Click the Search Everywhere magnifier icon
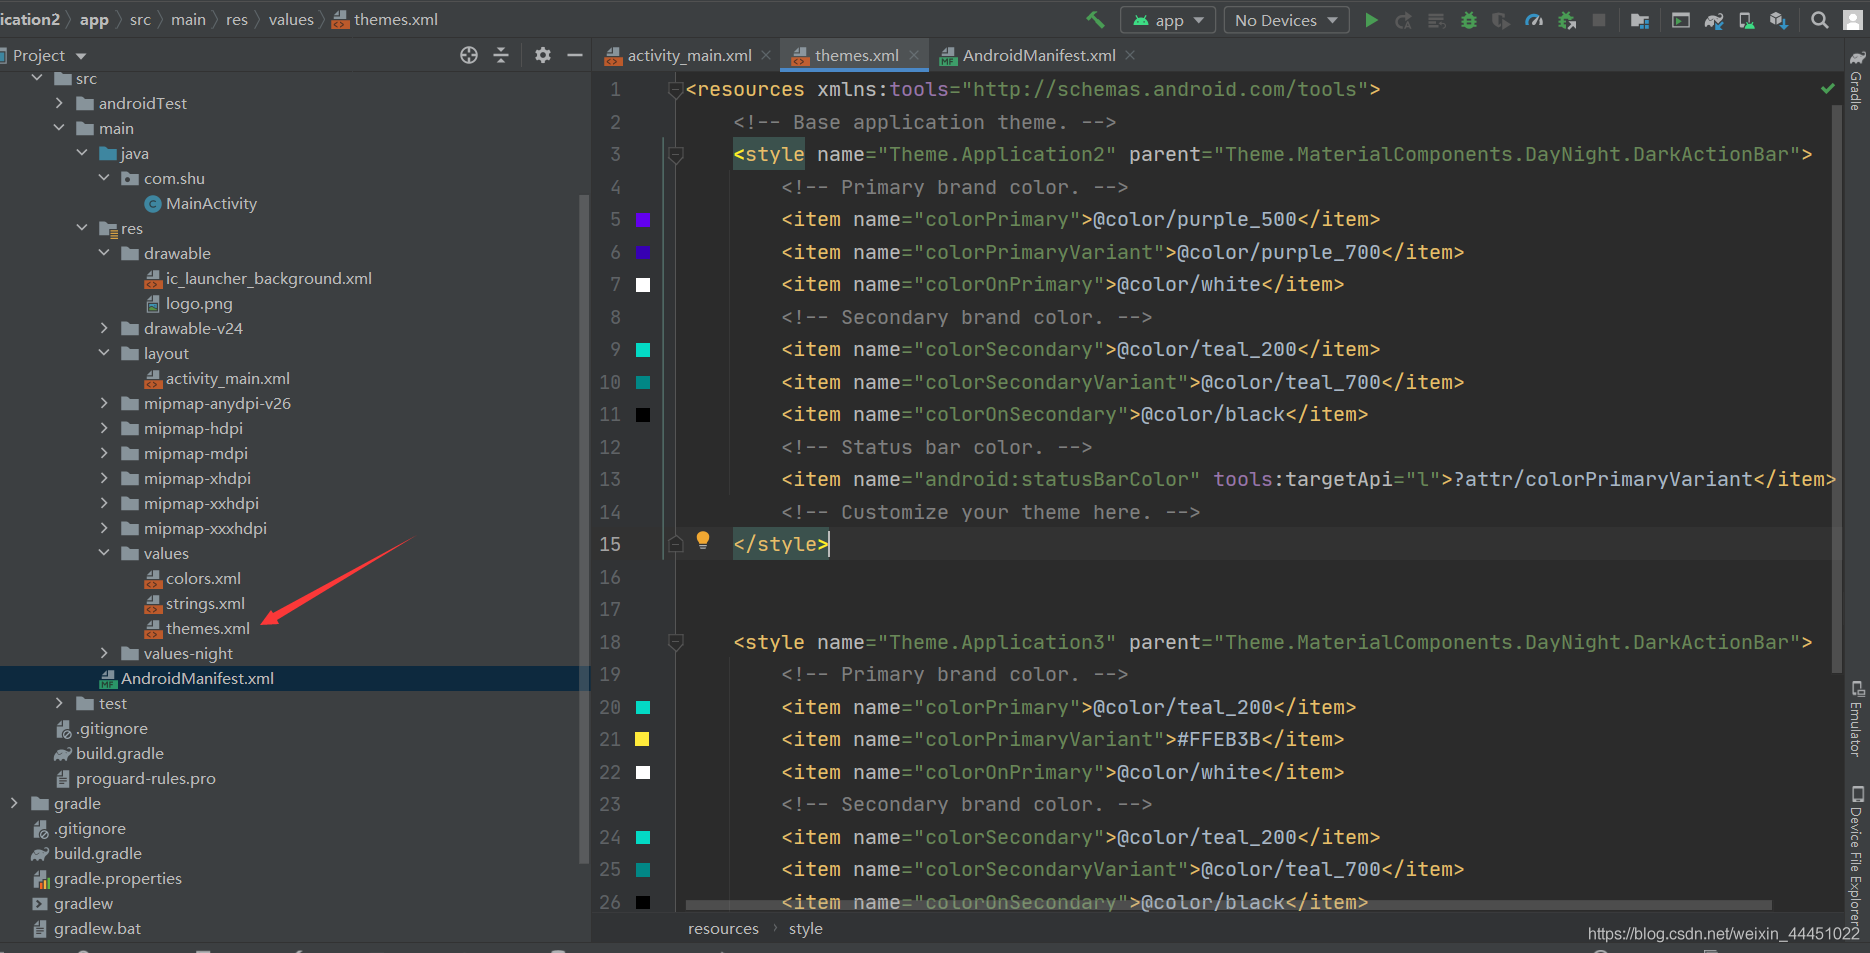 (1820, 20)
